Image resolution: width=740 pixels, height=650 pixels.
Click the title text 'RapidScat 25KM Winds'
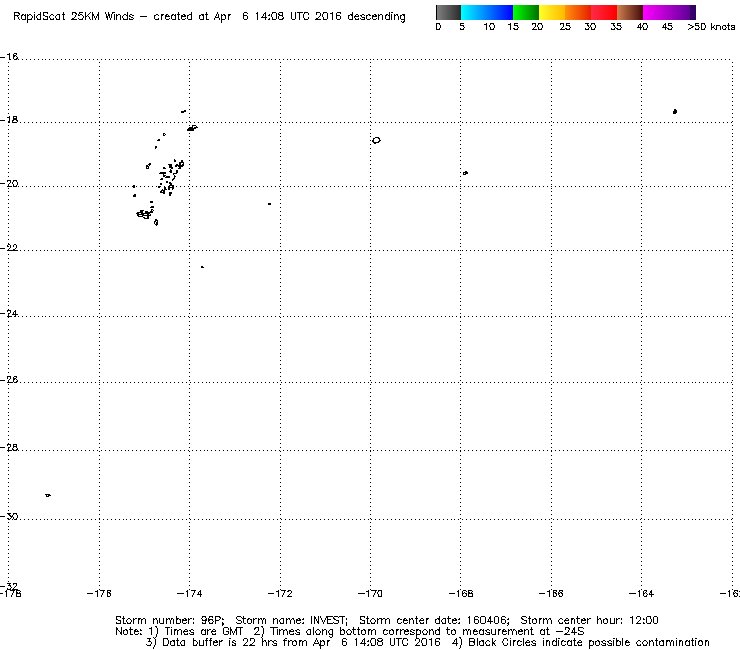[74, 17]
